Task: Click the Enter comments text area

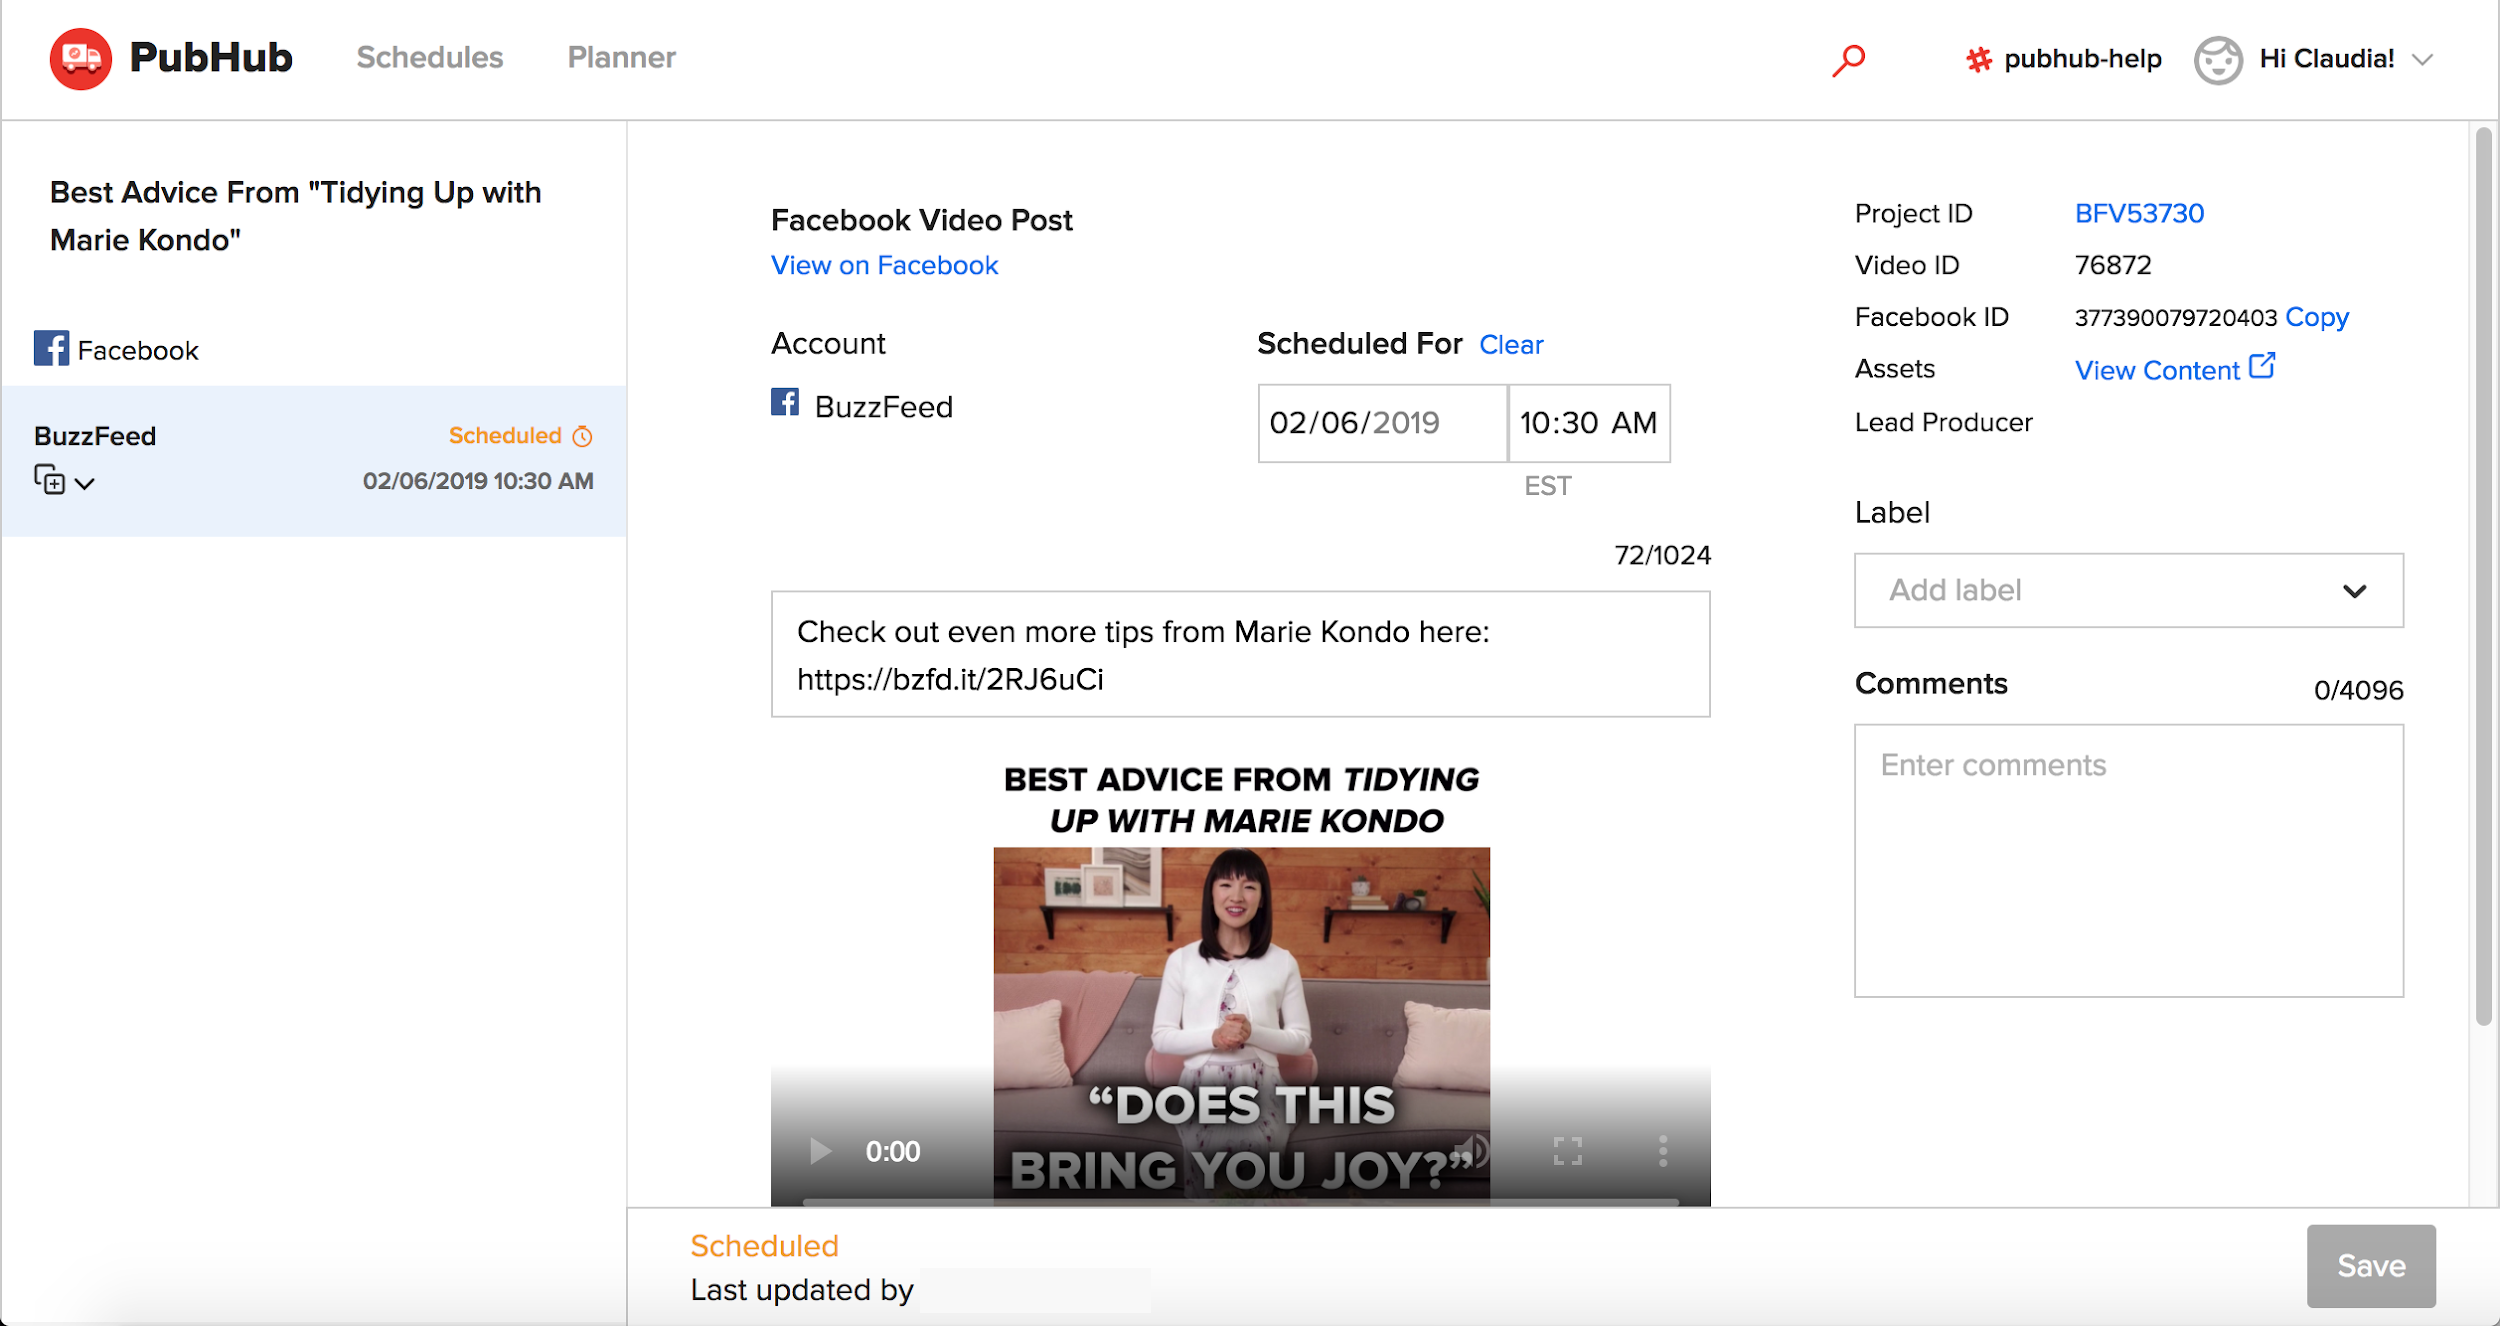Action: tap(2128, 861)
